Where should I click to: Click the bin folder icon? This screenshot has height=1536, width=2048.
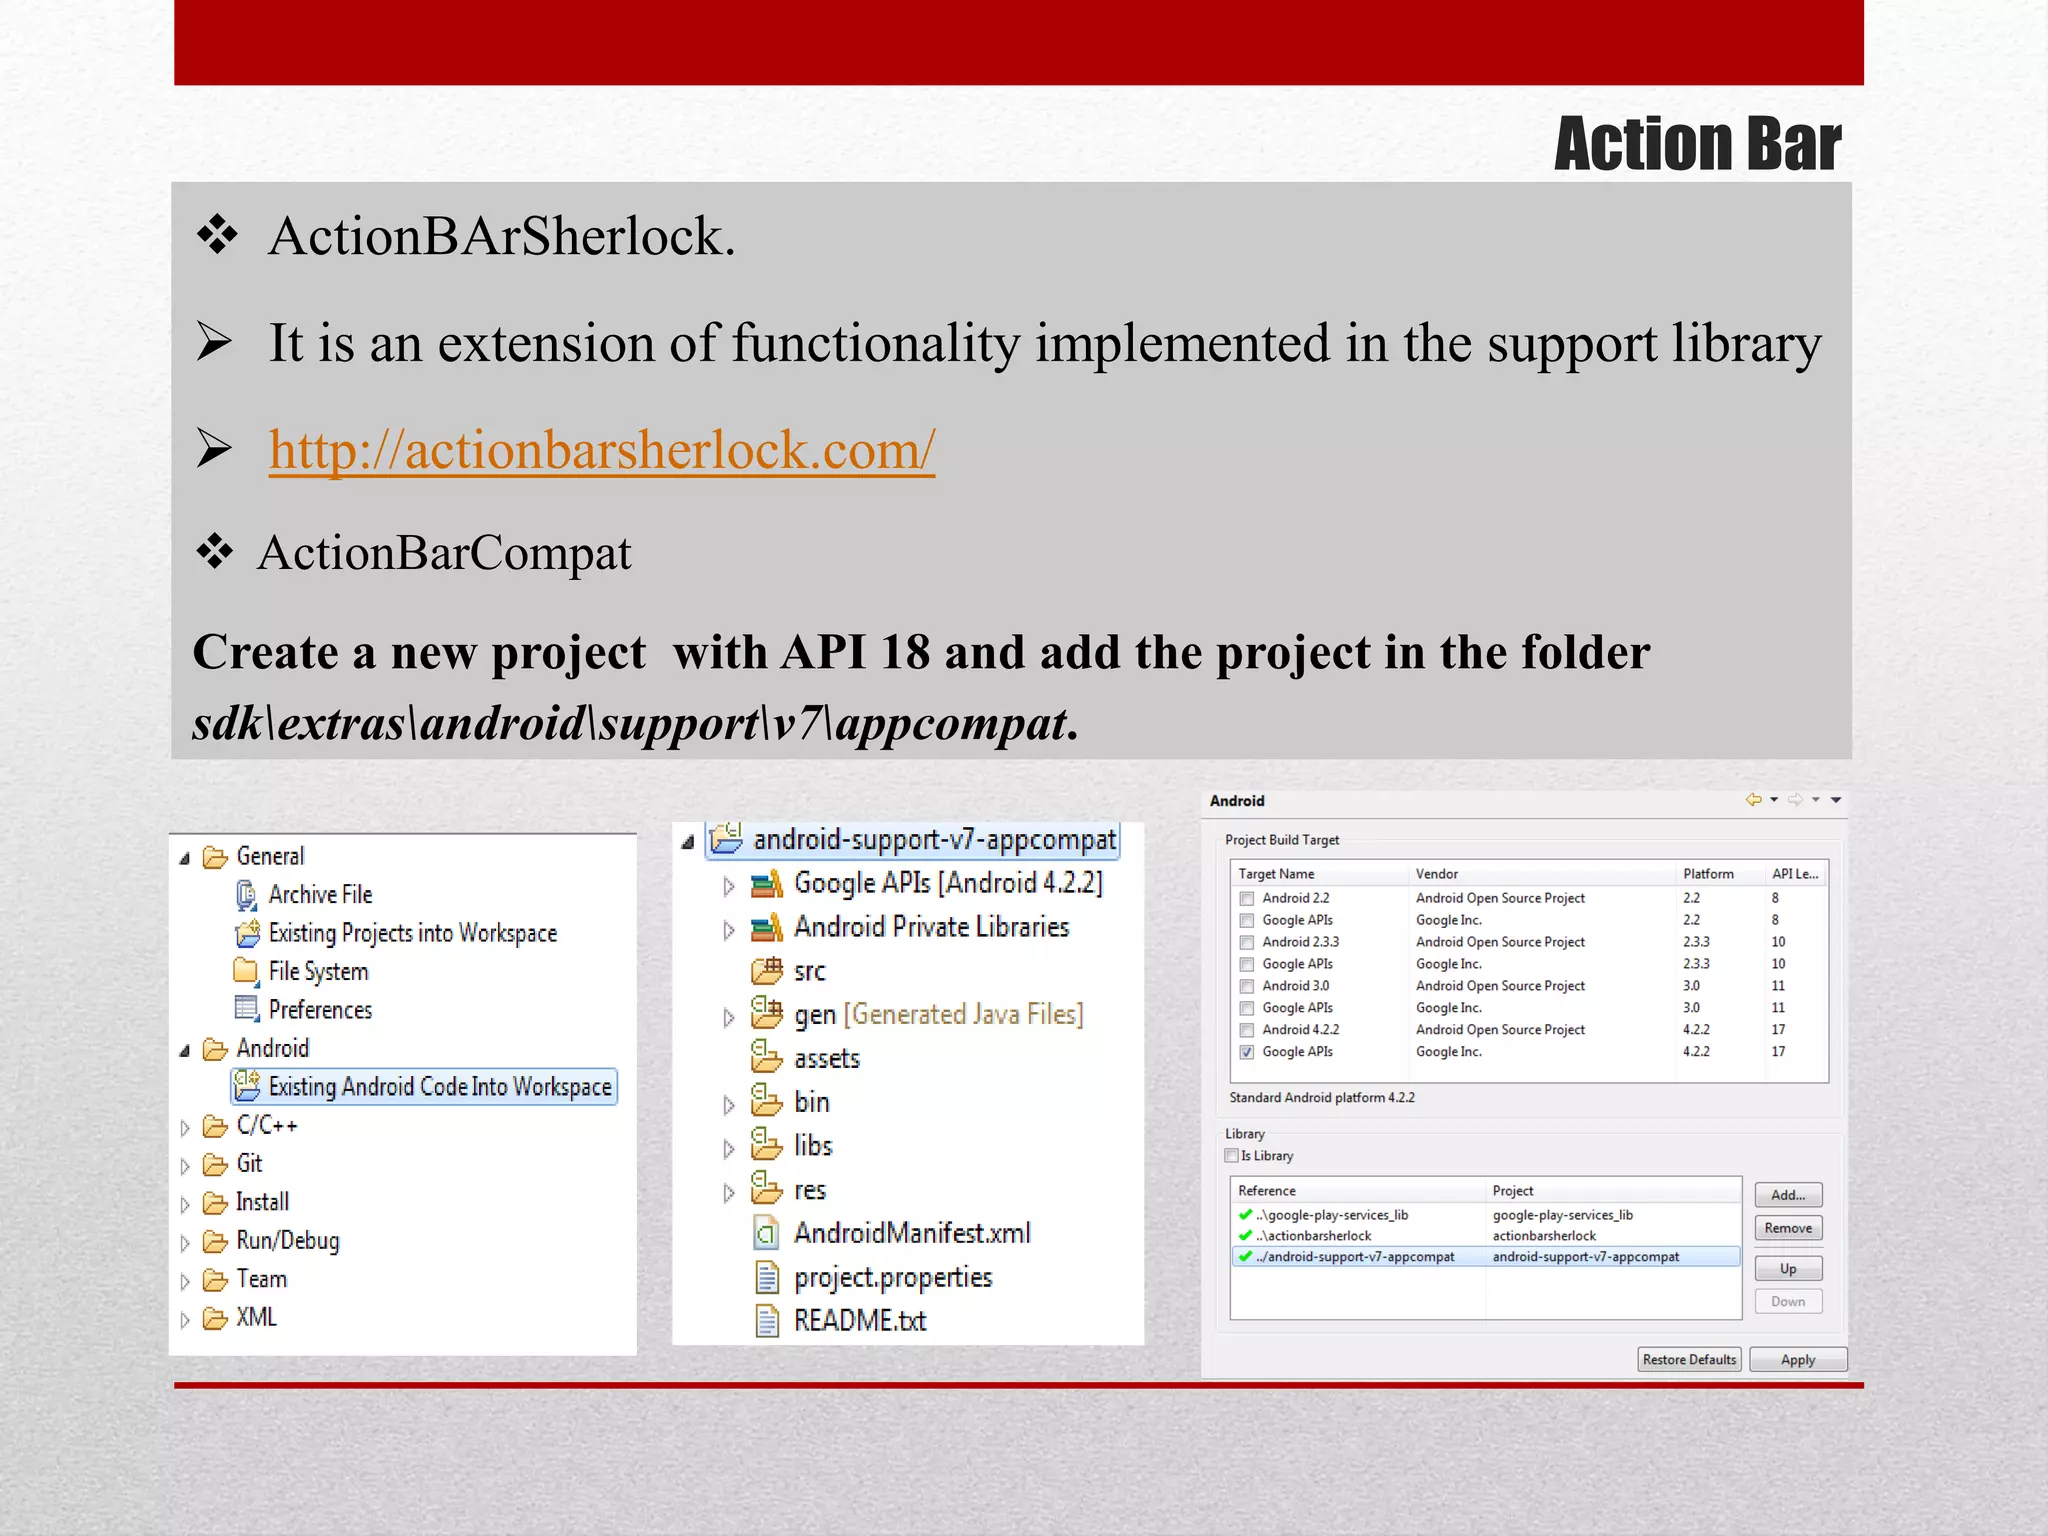[x=767, y=1100]
